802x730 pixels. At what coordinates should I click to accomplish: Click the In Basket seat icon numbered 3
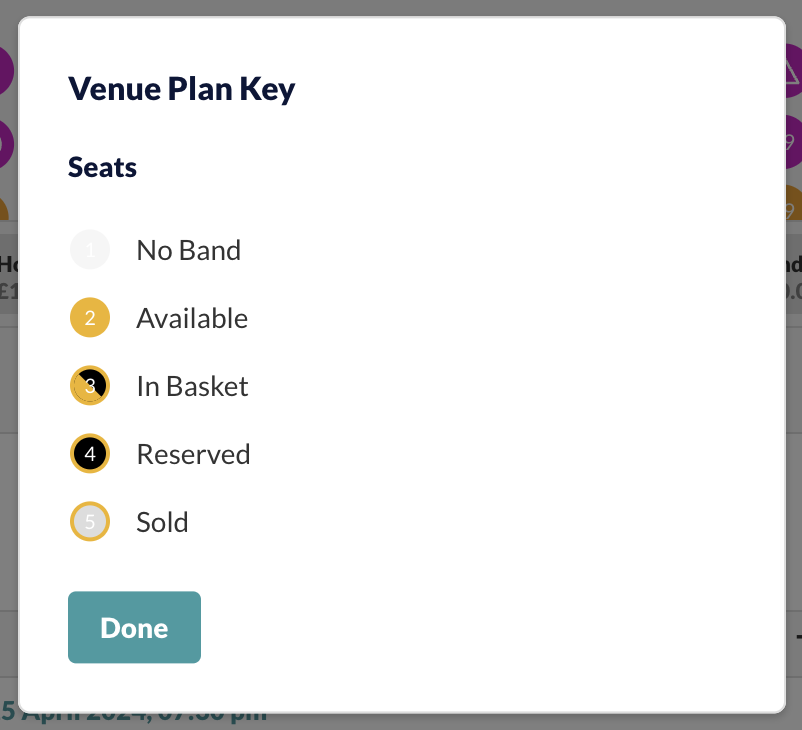[90, 386]
